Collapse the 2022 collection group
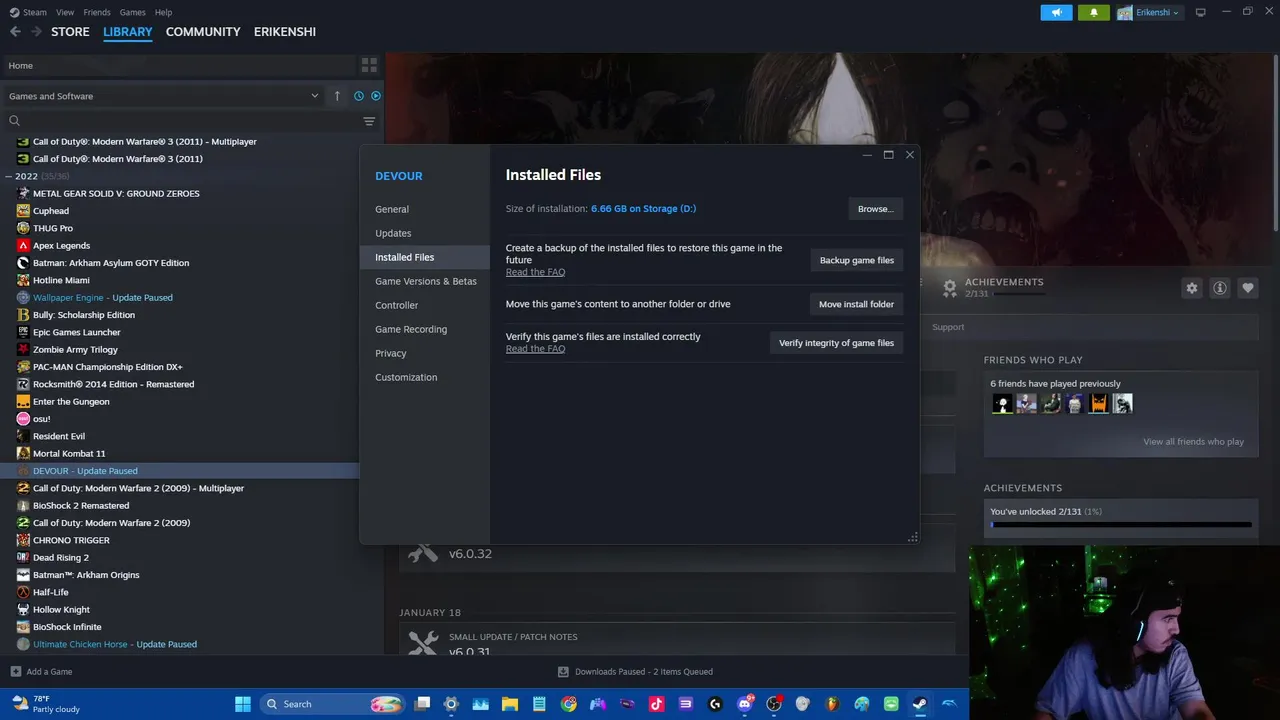 click(8, 176)
